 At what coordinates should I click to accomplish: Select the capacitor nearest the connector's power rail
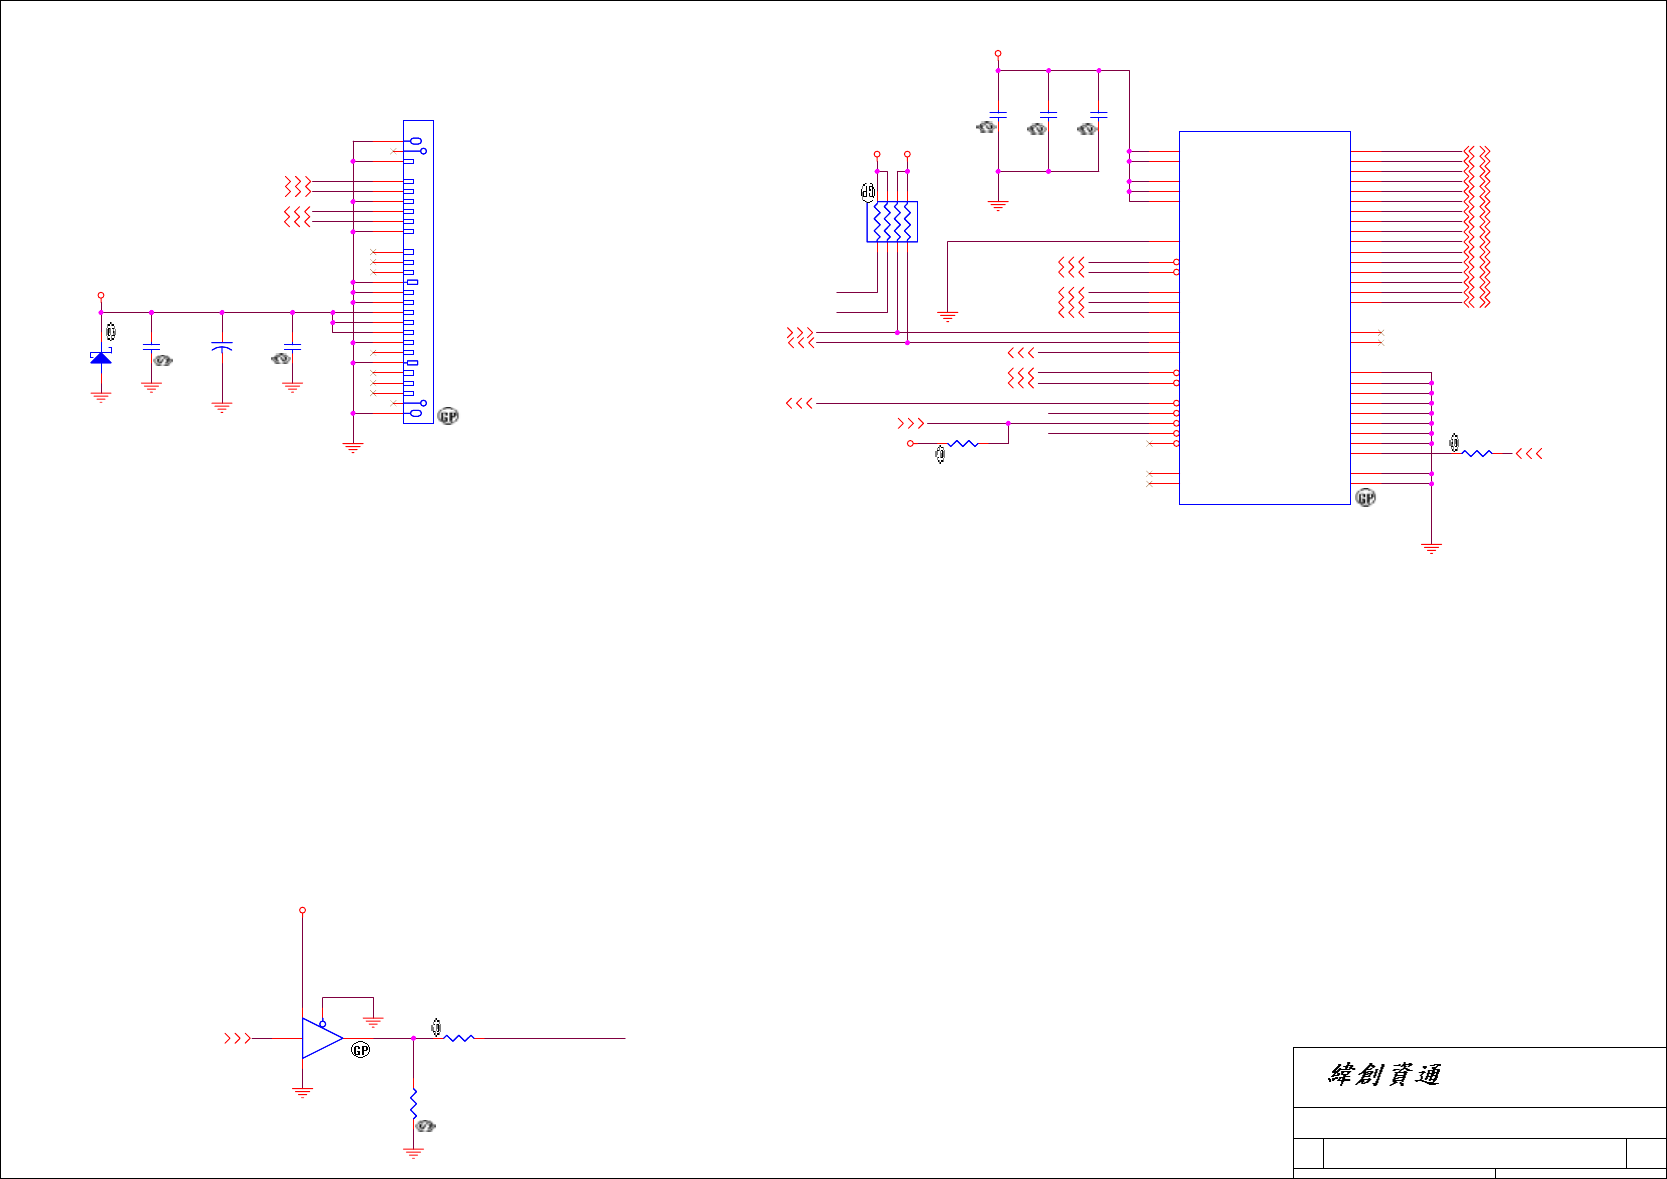coord(292,346)
